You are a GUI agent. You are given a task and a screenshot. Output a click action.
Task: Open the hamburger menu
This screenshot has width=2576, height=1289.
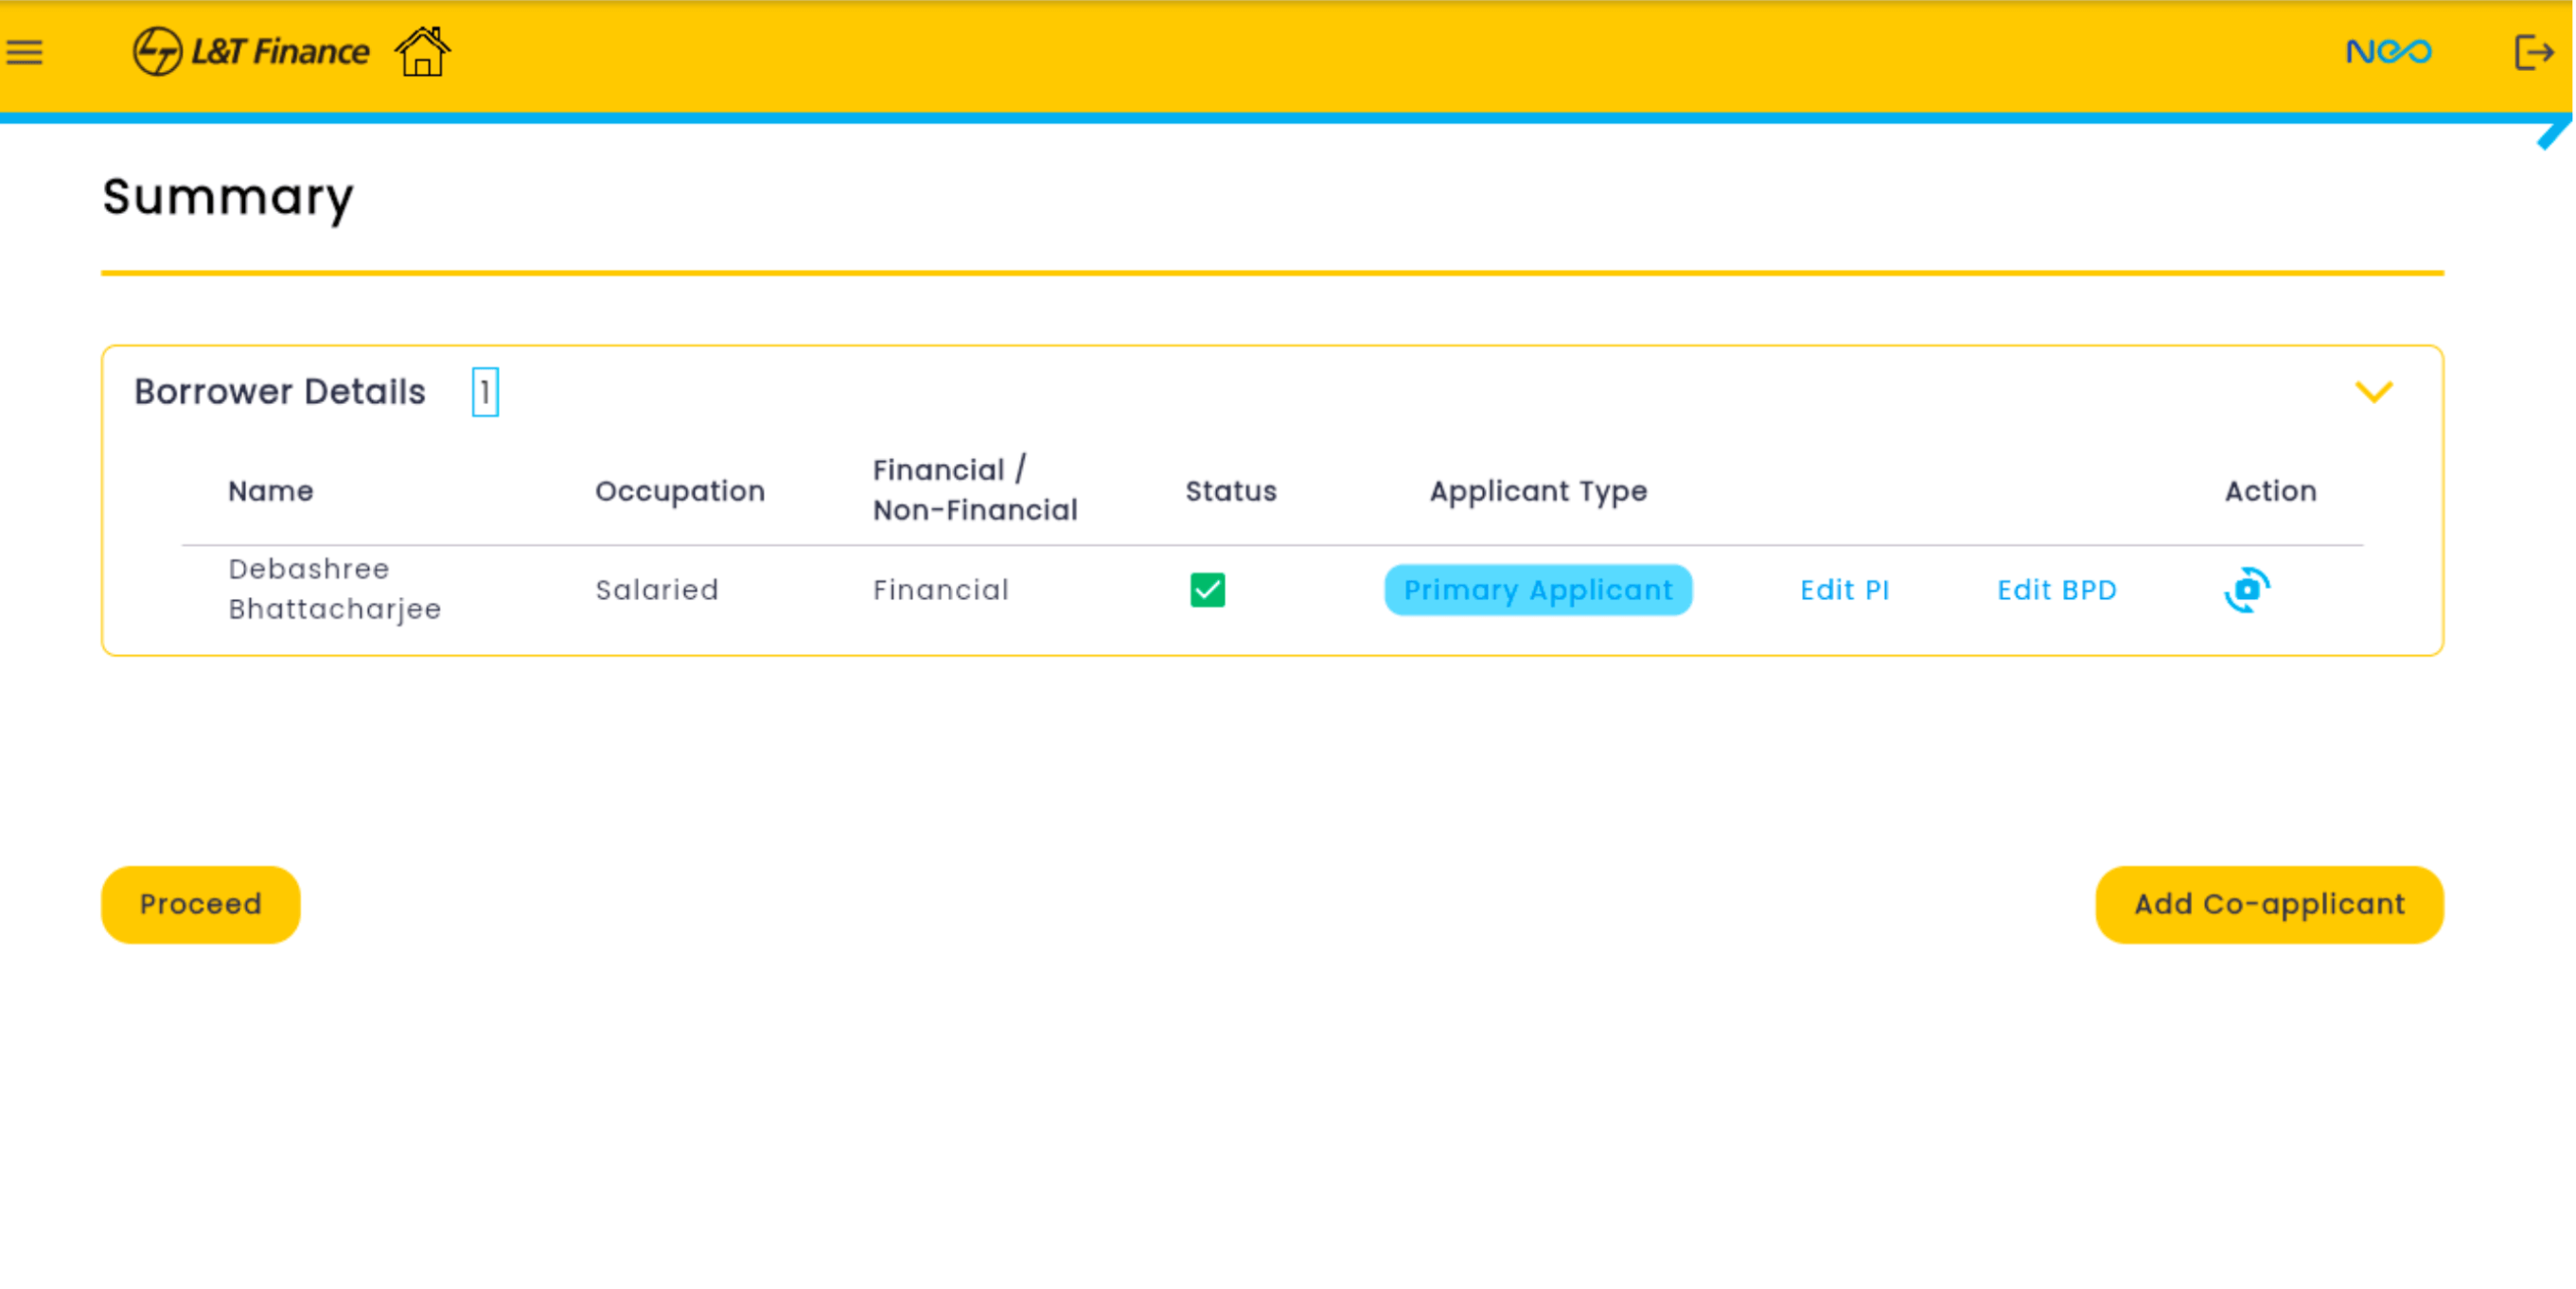[25, 52]
